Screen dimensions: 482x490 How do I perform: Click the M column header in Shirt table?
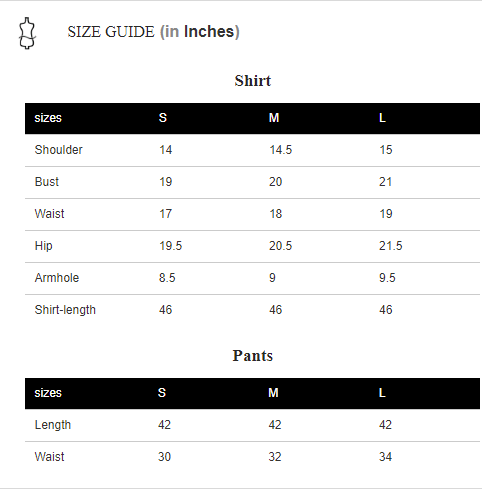tap(274, 118)
